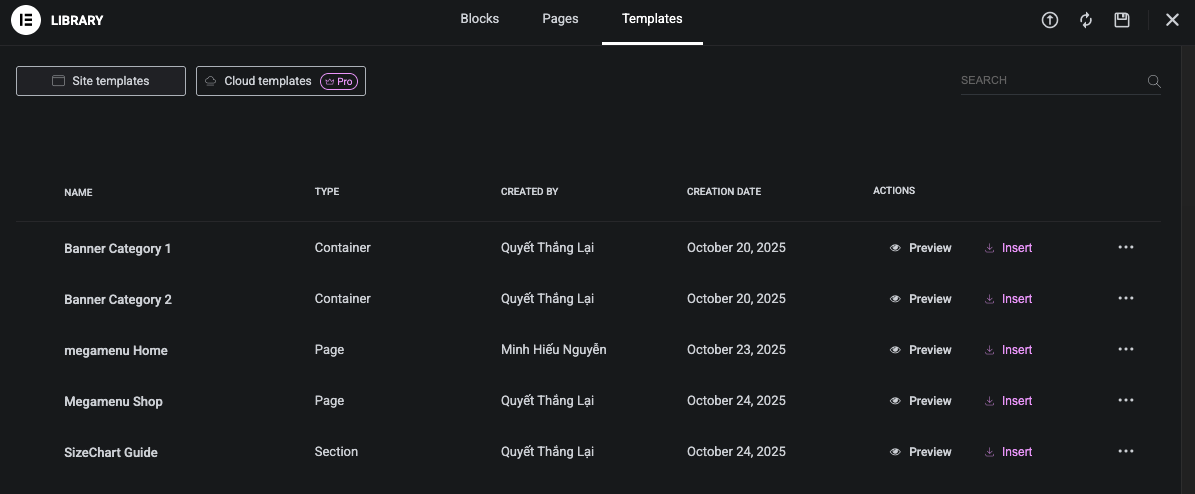Viewport: 1195px width, 494px height.
Task: Open more options for megamenu Home
Action: tap(1126, 350)
